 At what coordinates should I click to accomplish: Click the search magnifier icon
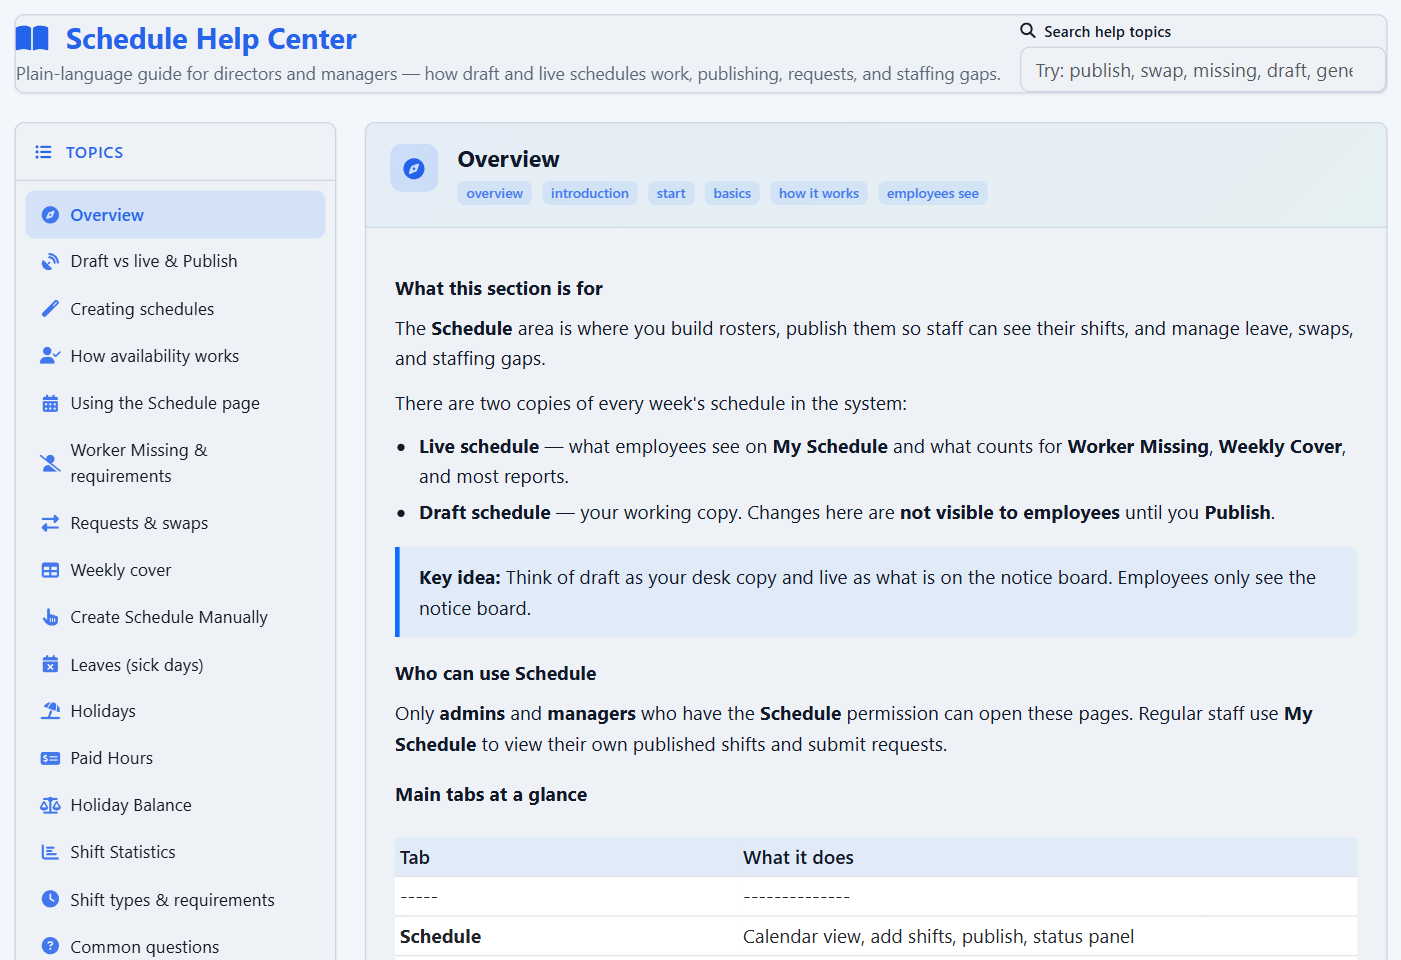(x=1028, y=31)
